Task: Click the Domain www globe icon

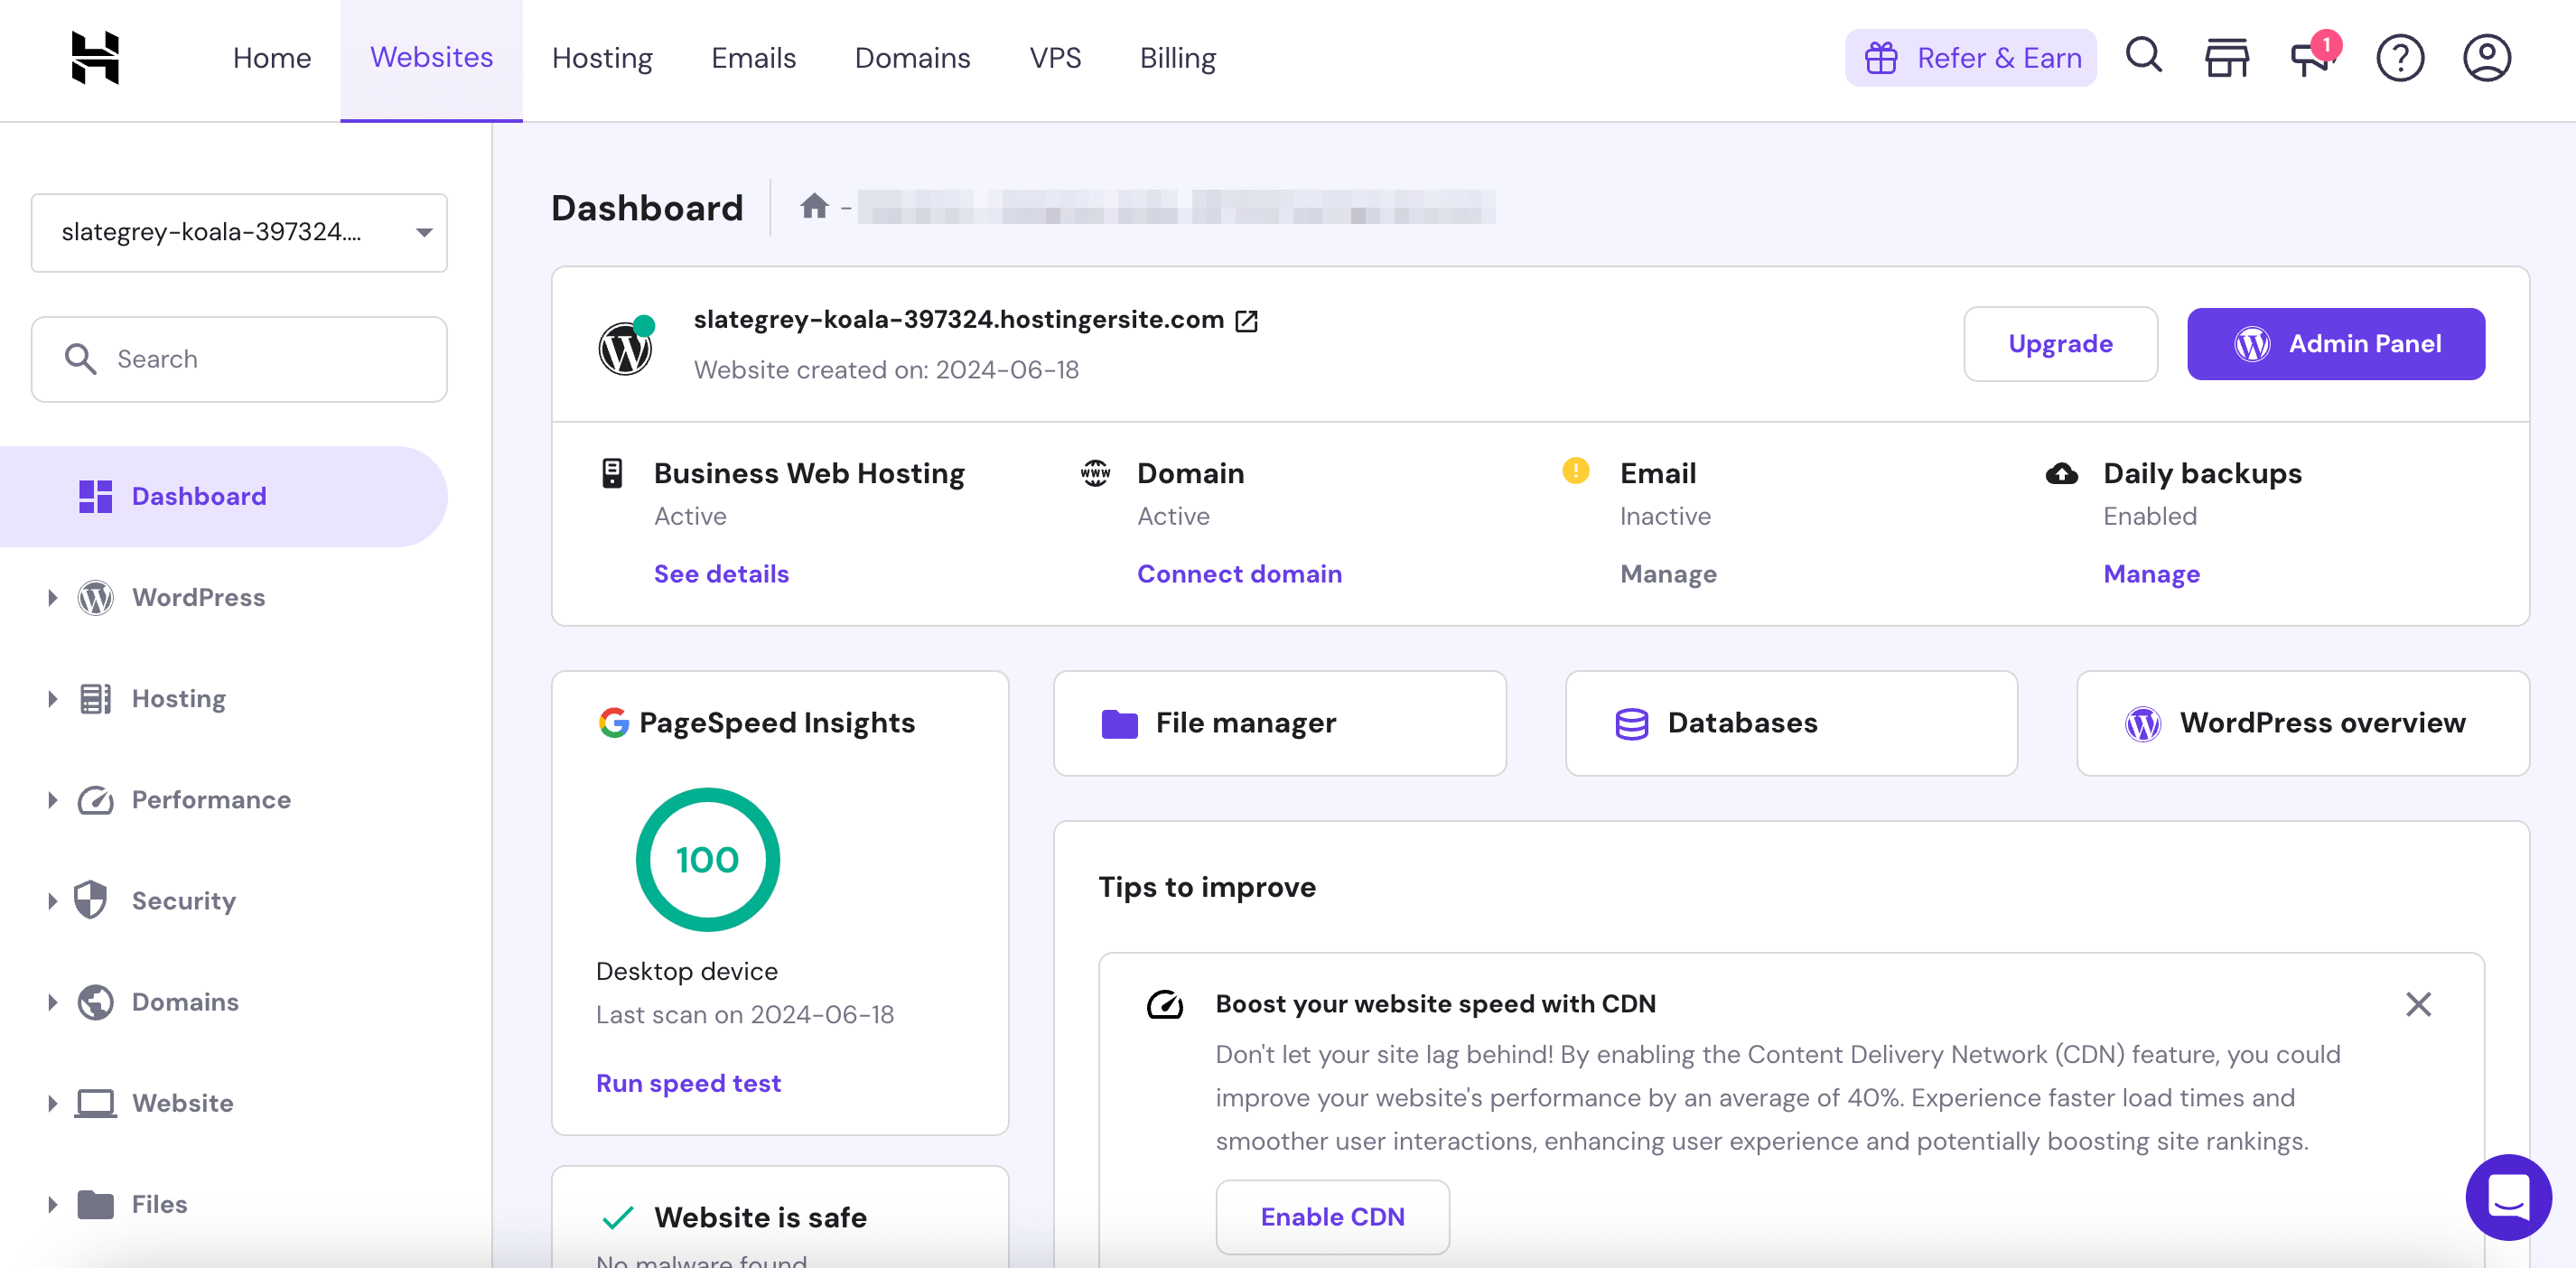Action: coord(1095,472)
